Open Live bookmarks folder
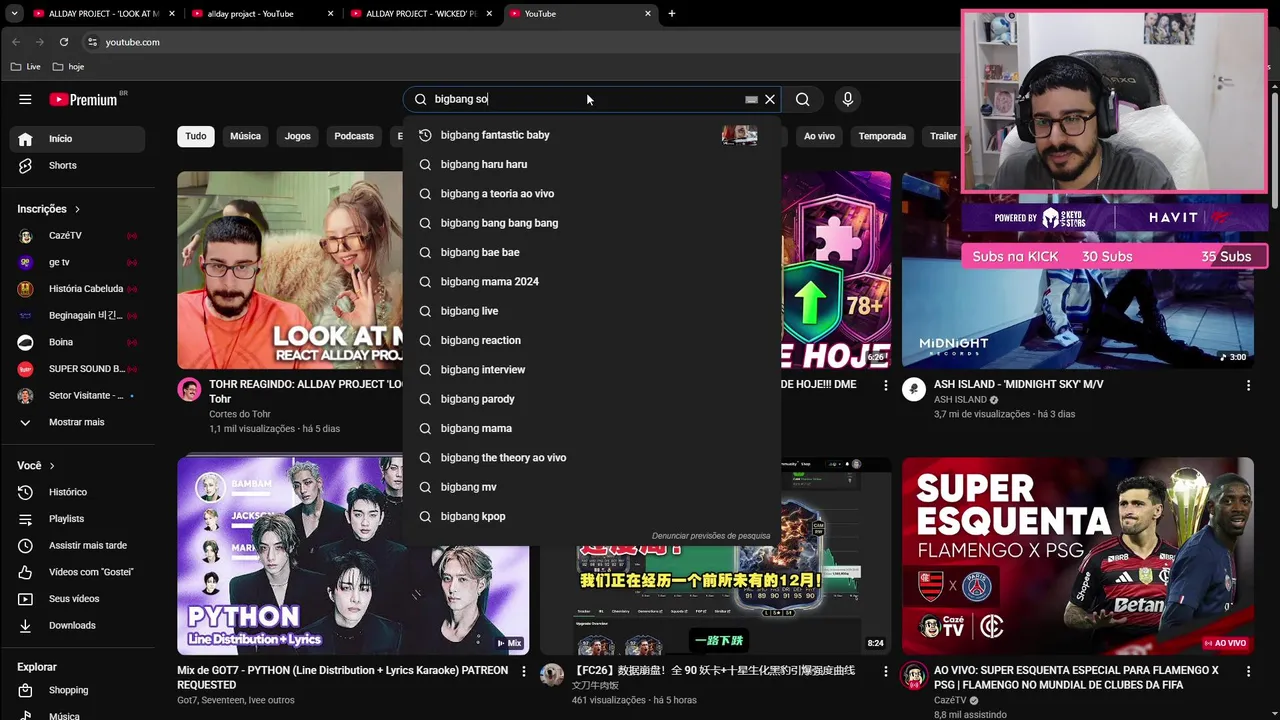Viewport: 1280px width, 720px height. pyautogui.click(x=26, y=67)
